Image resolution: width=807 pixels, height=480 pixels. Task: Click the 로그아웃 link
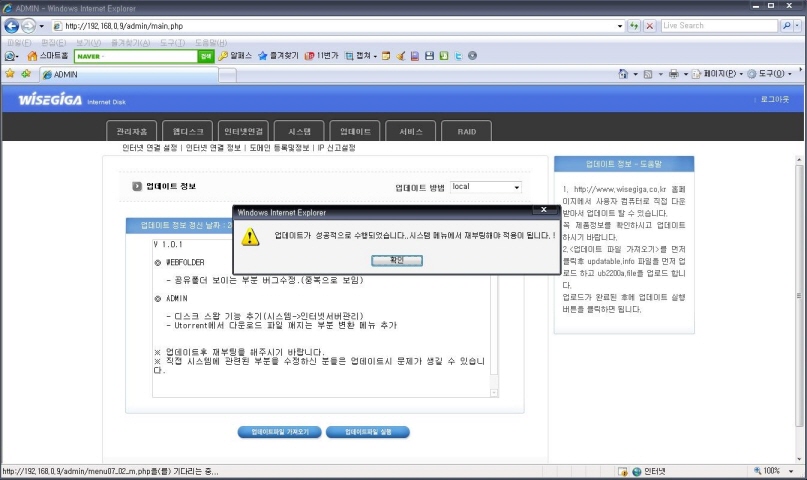[774, 100]
